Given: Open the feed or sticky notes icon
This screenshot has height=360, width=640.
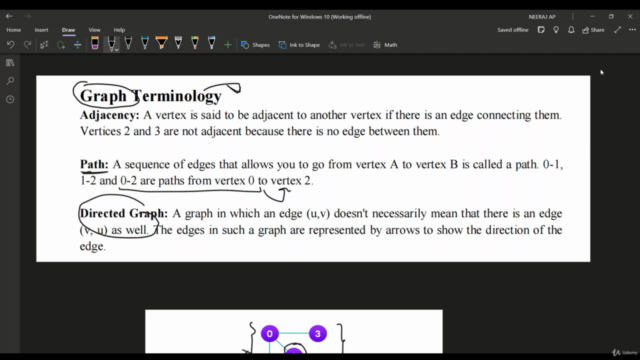Looking at the screenshot, I should click(x=541, y=30).
